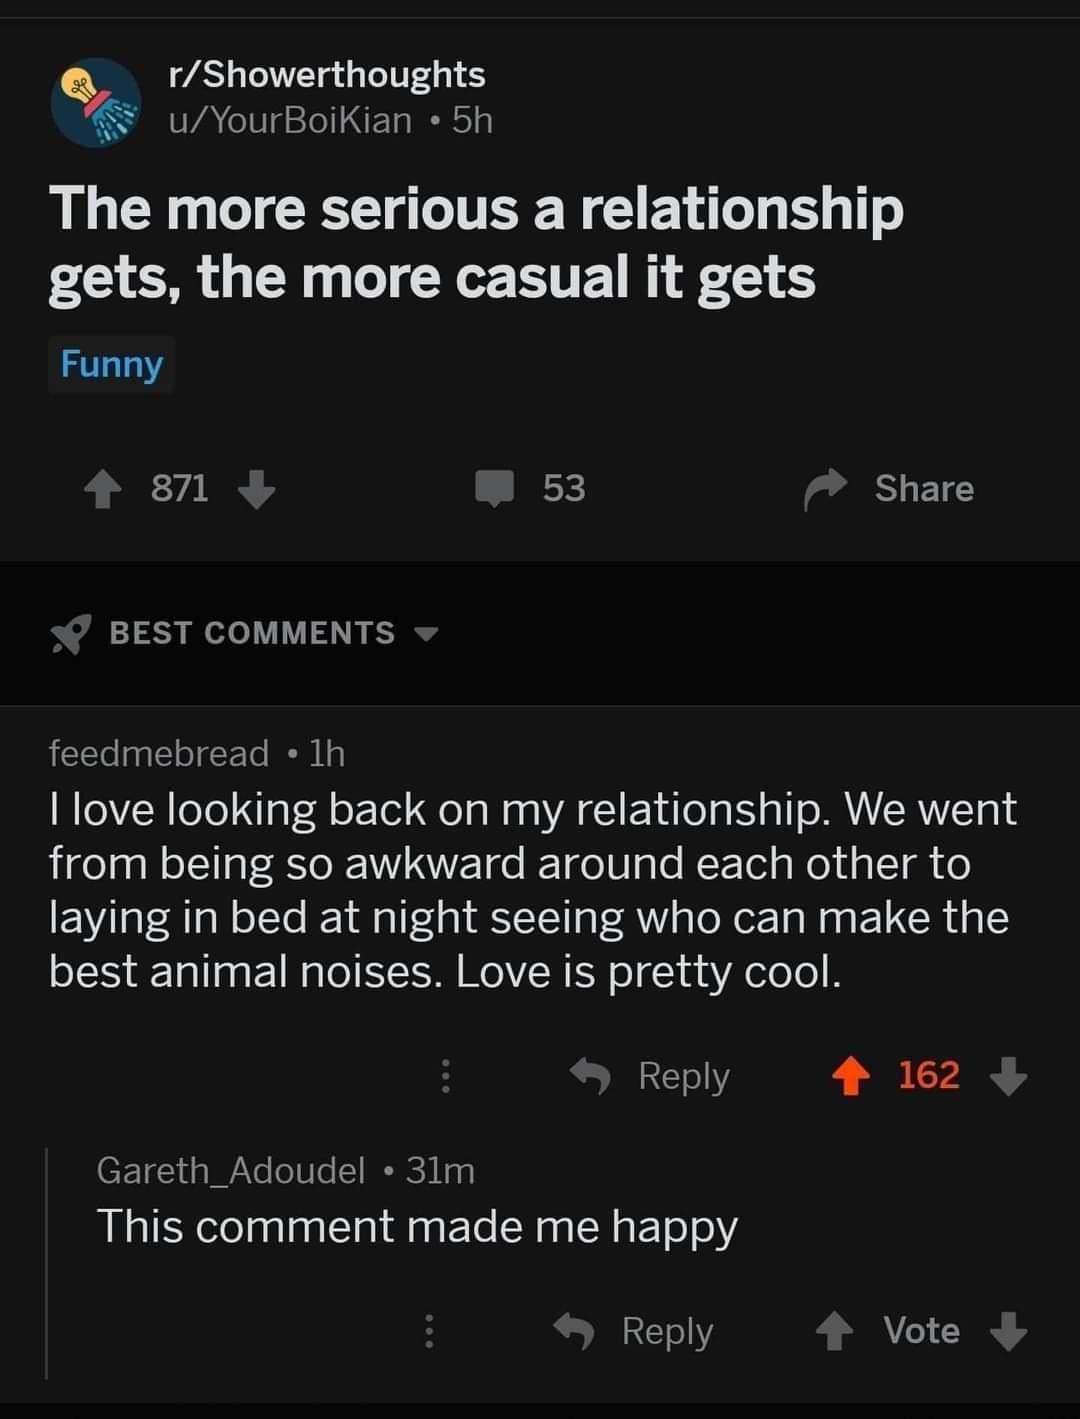Tap the Share arrow icon
The image size is (1080, 1419).
point(825,489)
